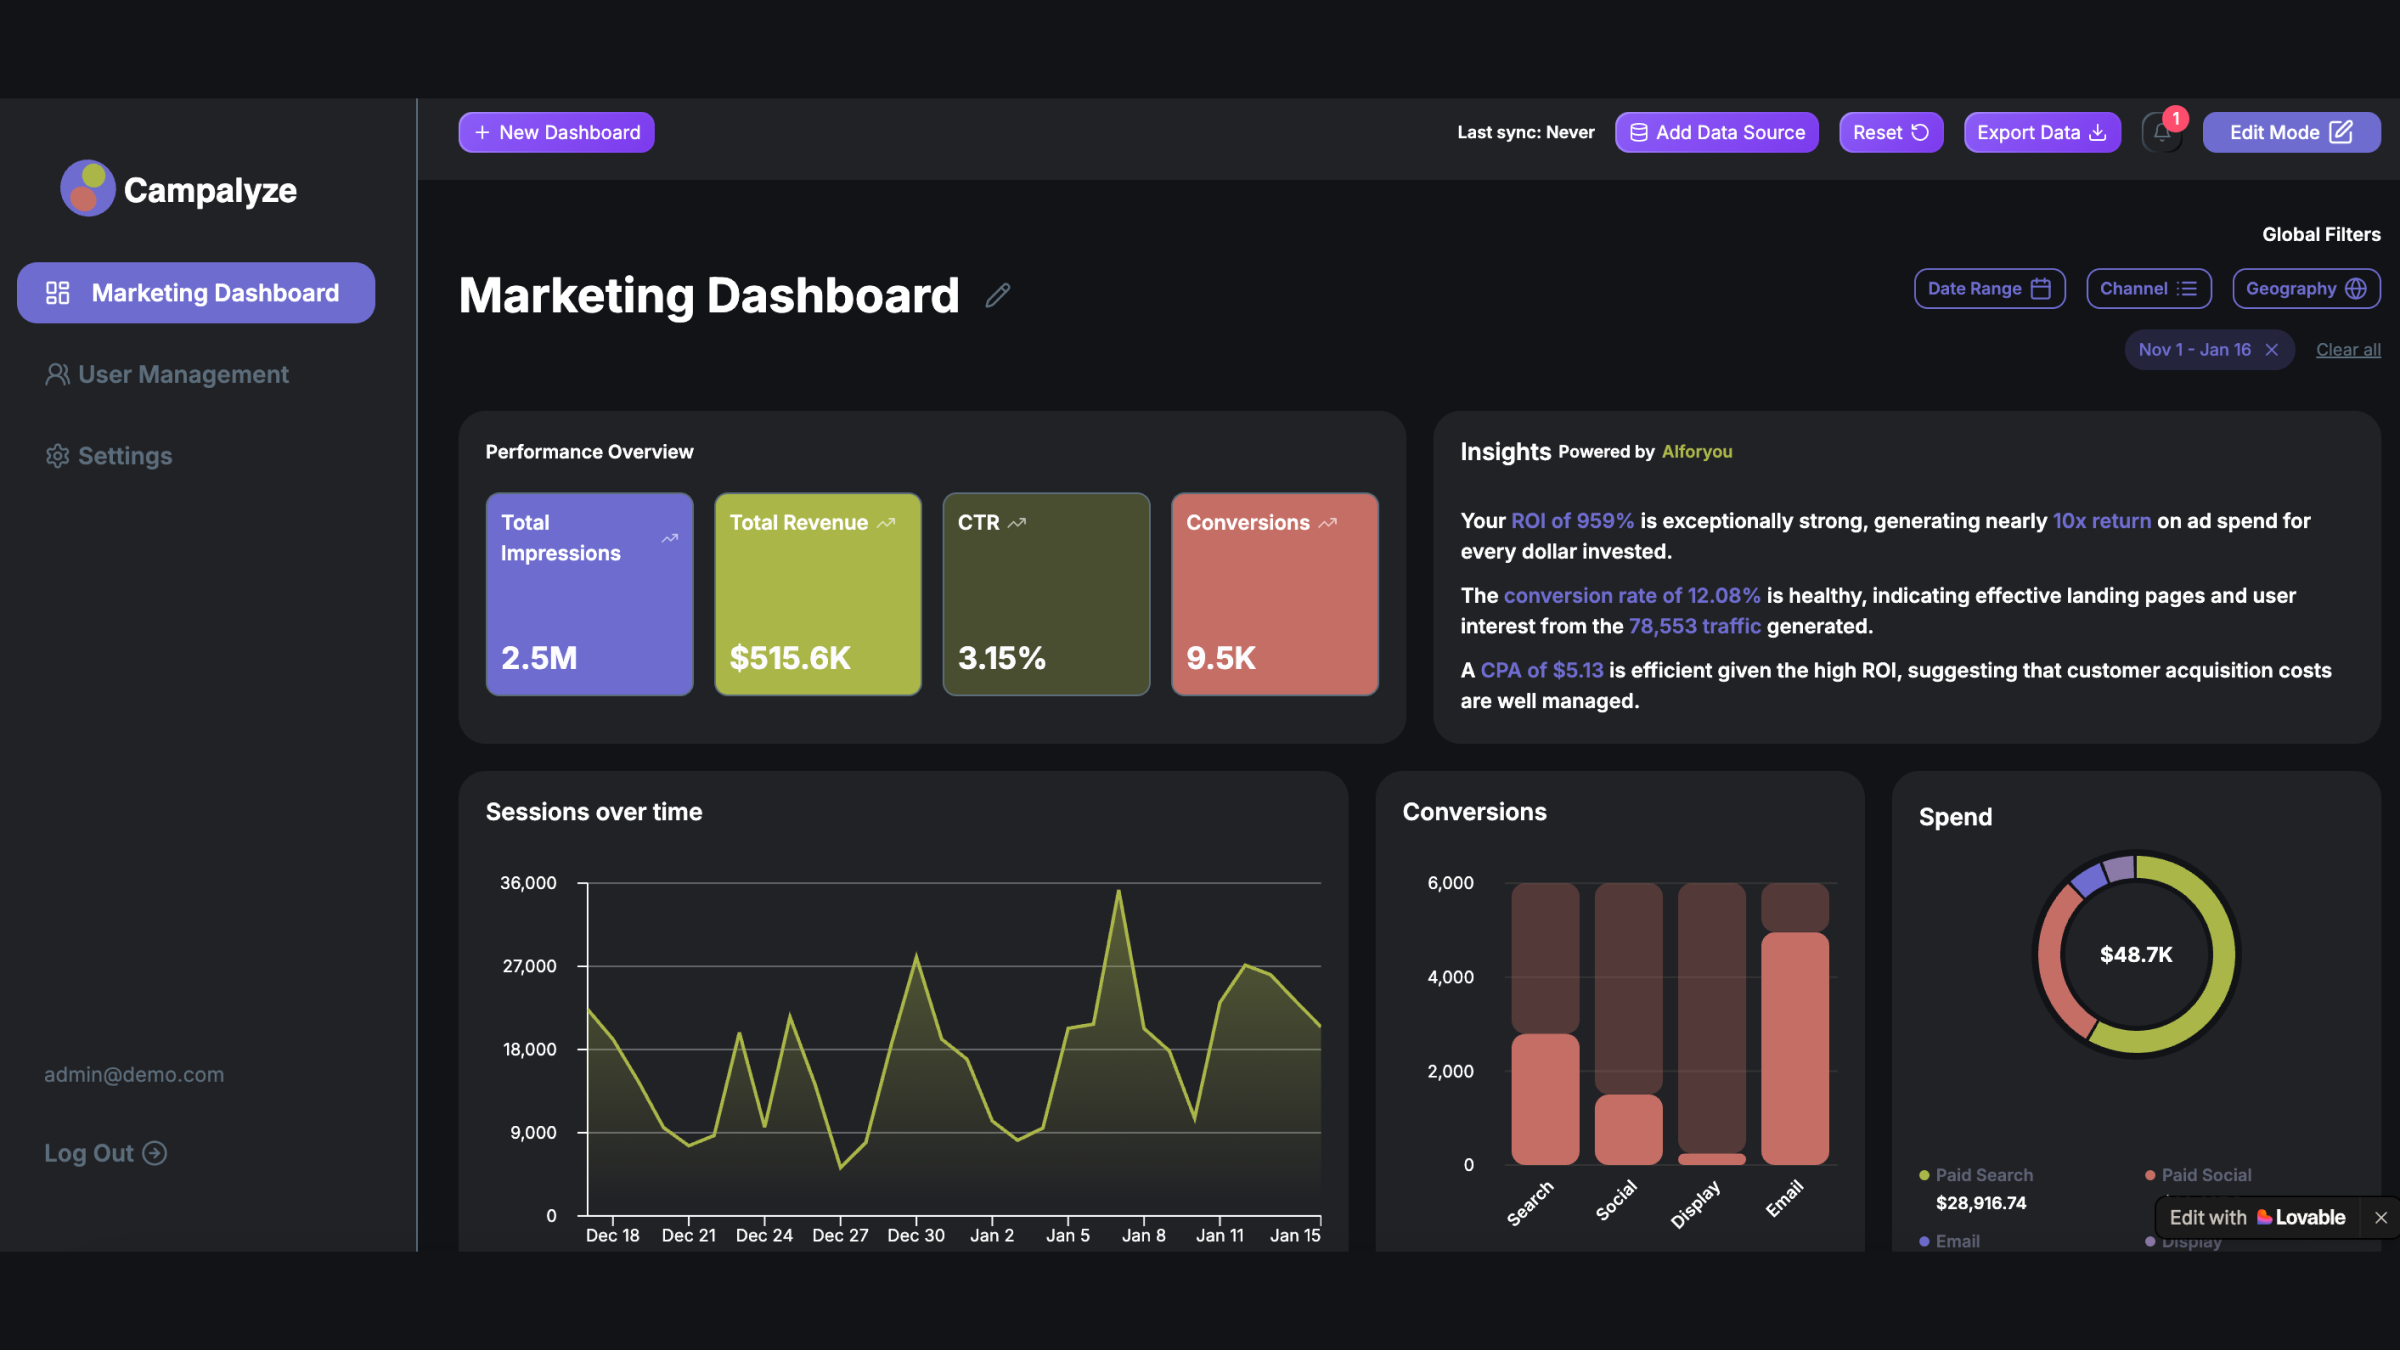Image resolution: width=2400 pixels, height=1350 pixels.
Task: Click the Paid Search legend color dot
Action: pos(1924,1175)
